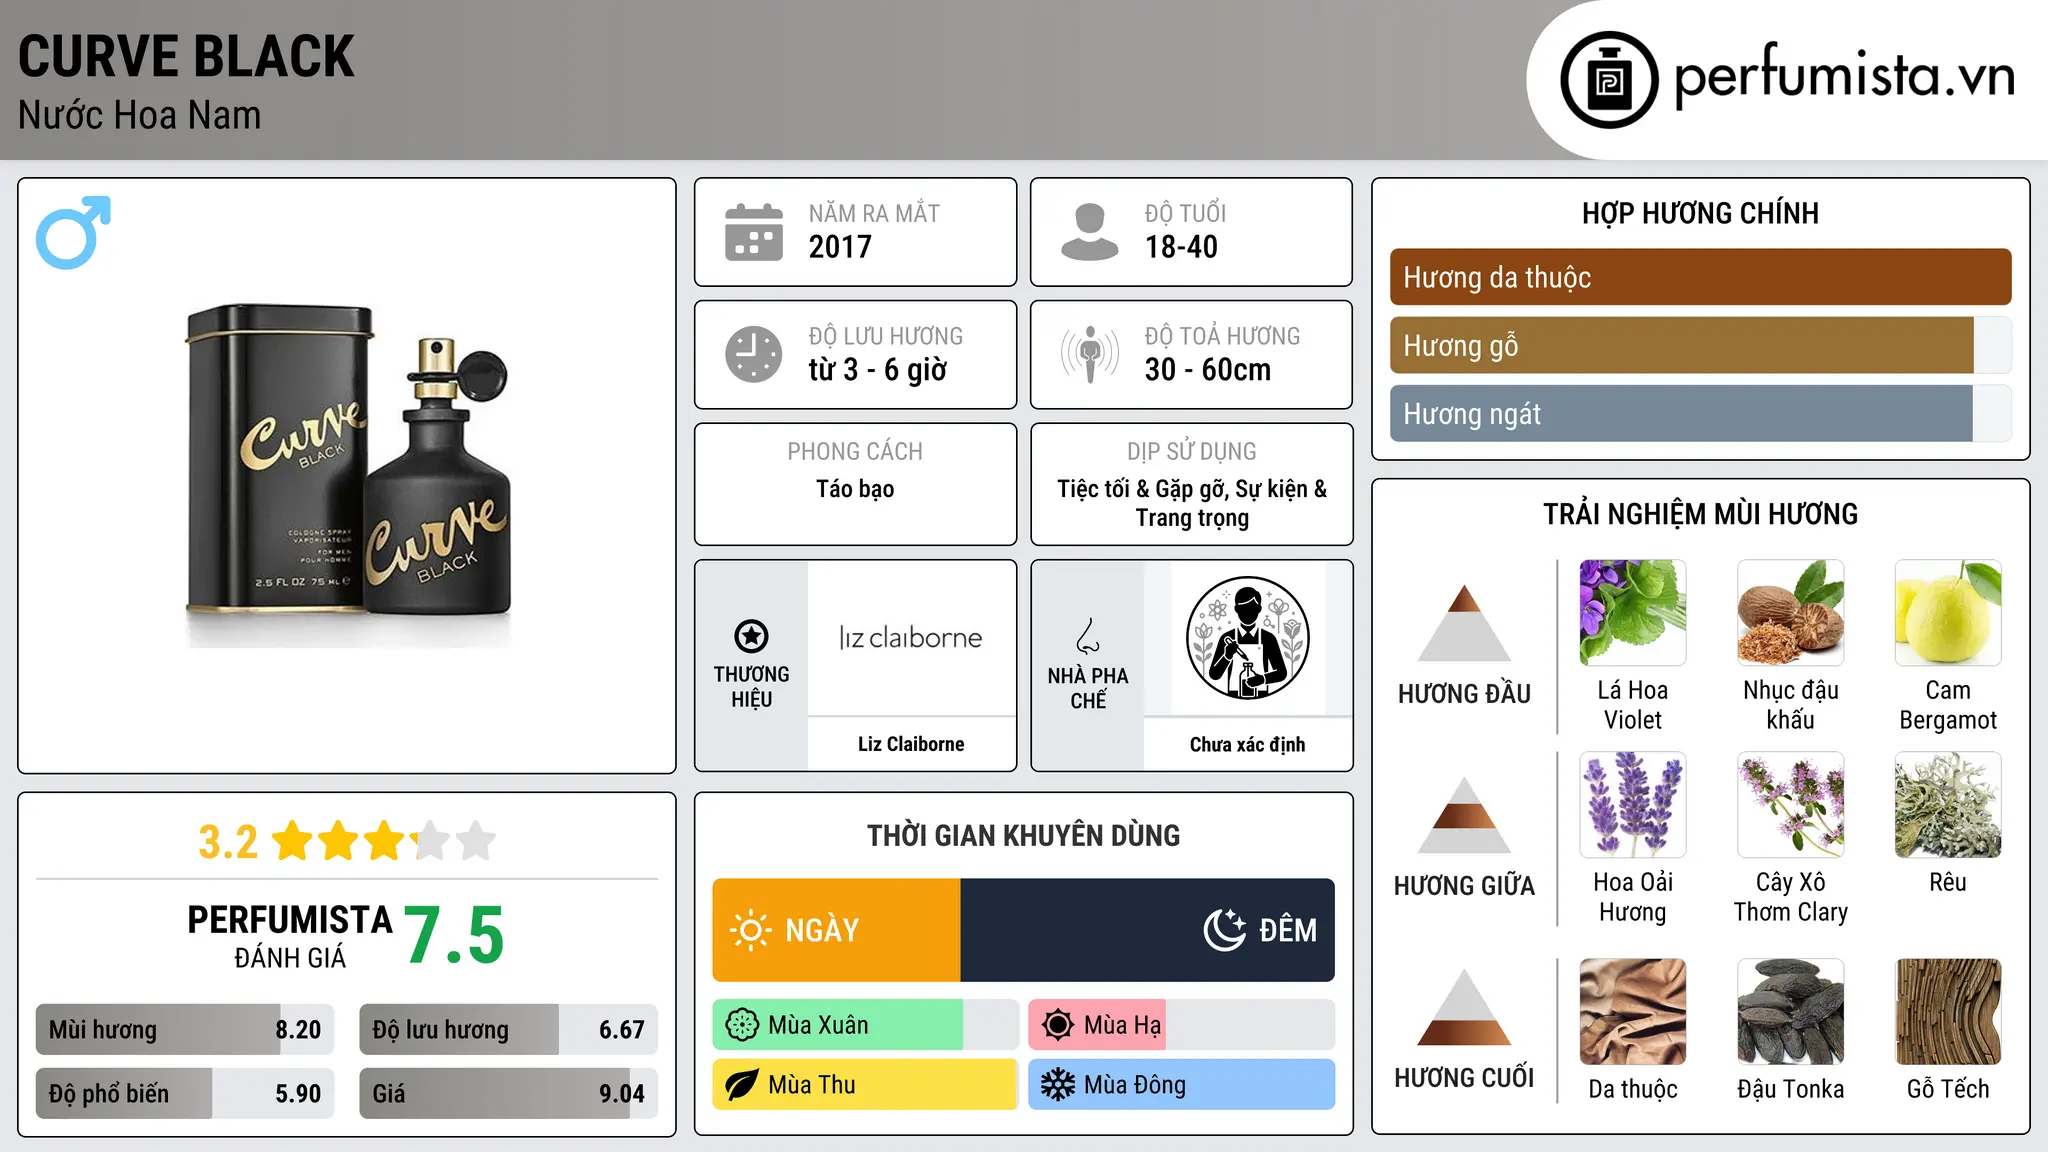Viewport: 2048px width, 1152px height.
Task: Click the Gỗ Tếch wood note image
Action: [1948, 1012]
